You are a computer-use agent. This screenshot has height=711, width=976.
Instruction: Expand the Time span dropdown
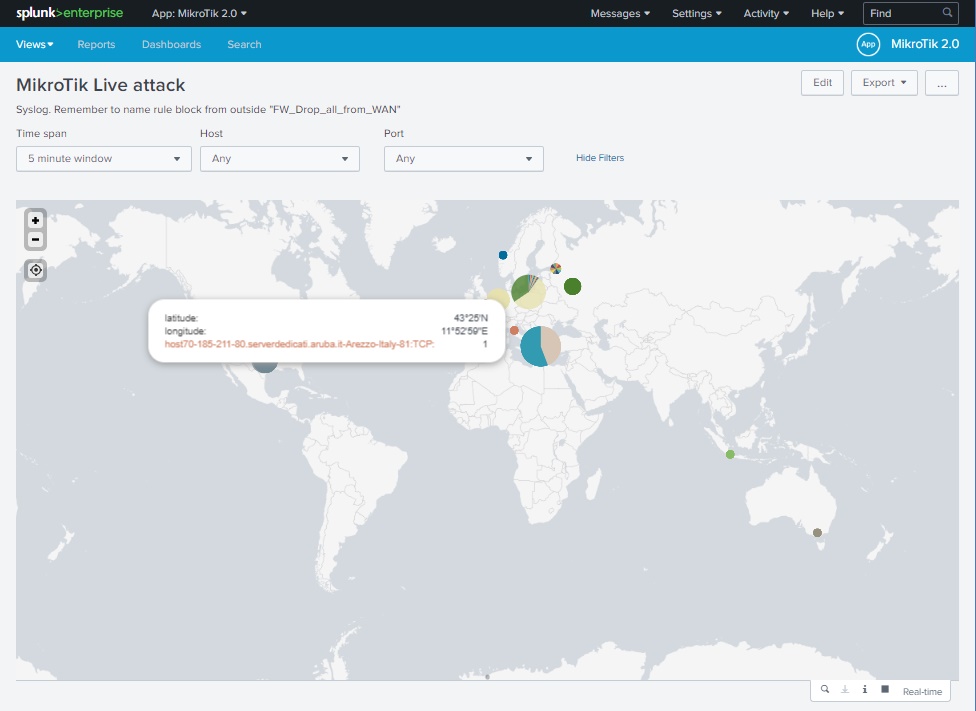tap(104, 158)
